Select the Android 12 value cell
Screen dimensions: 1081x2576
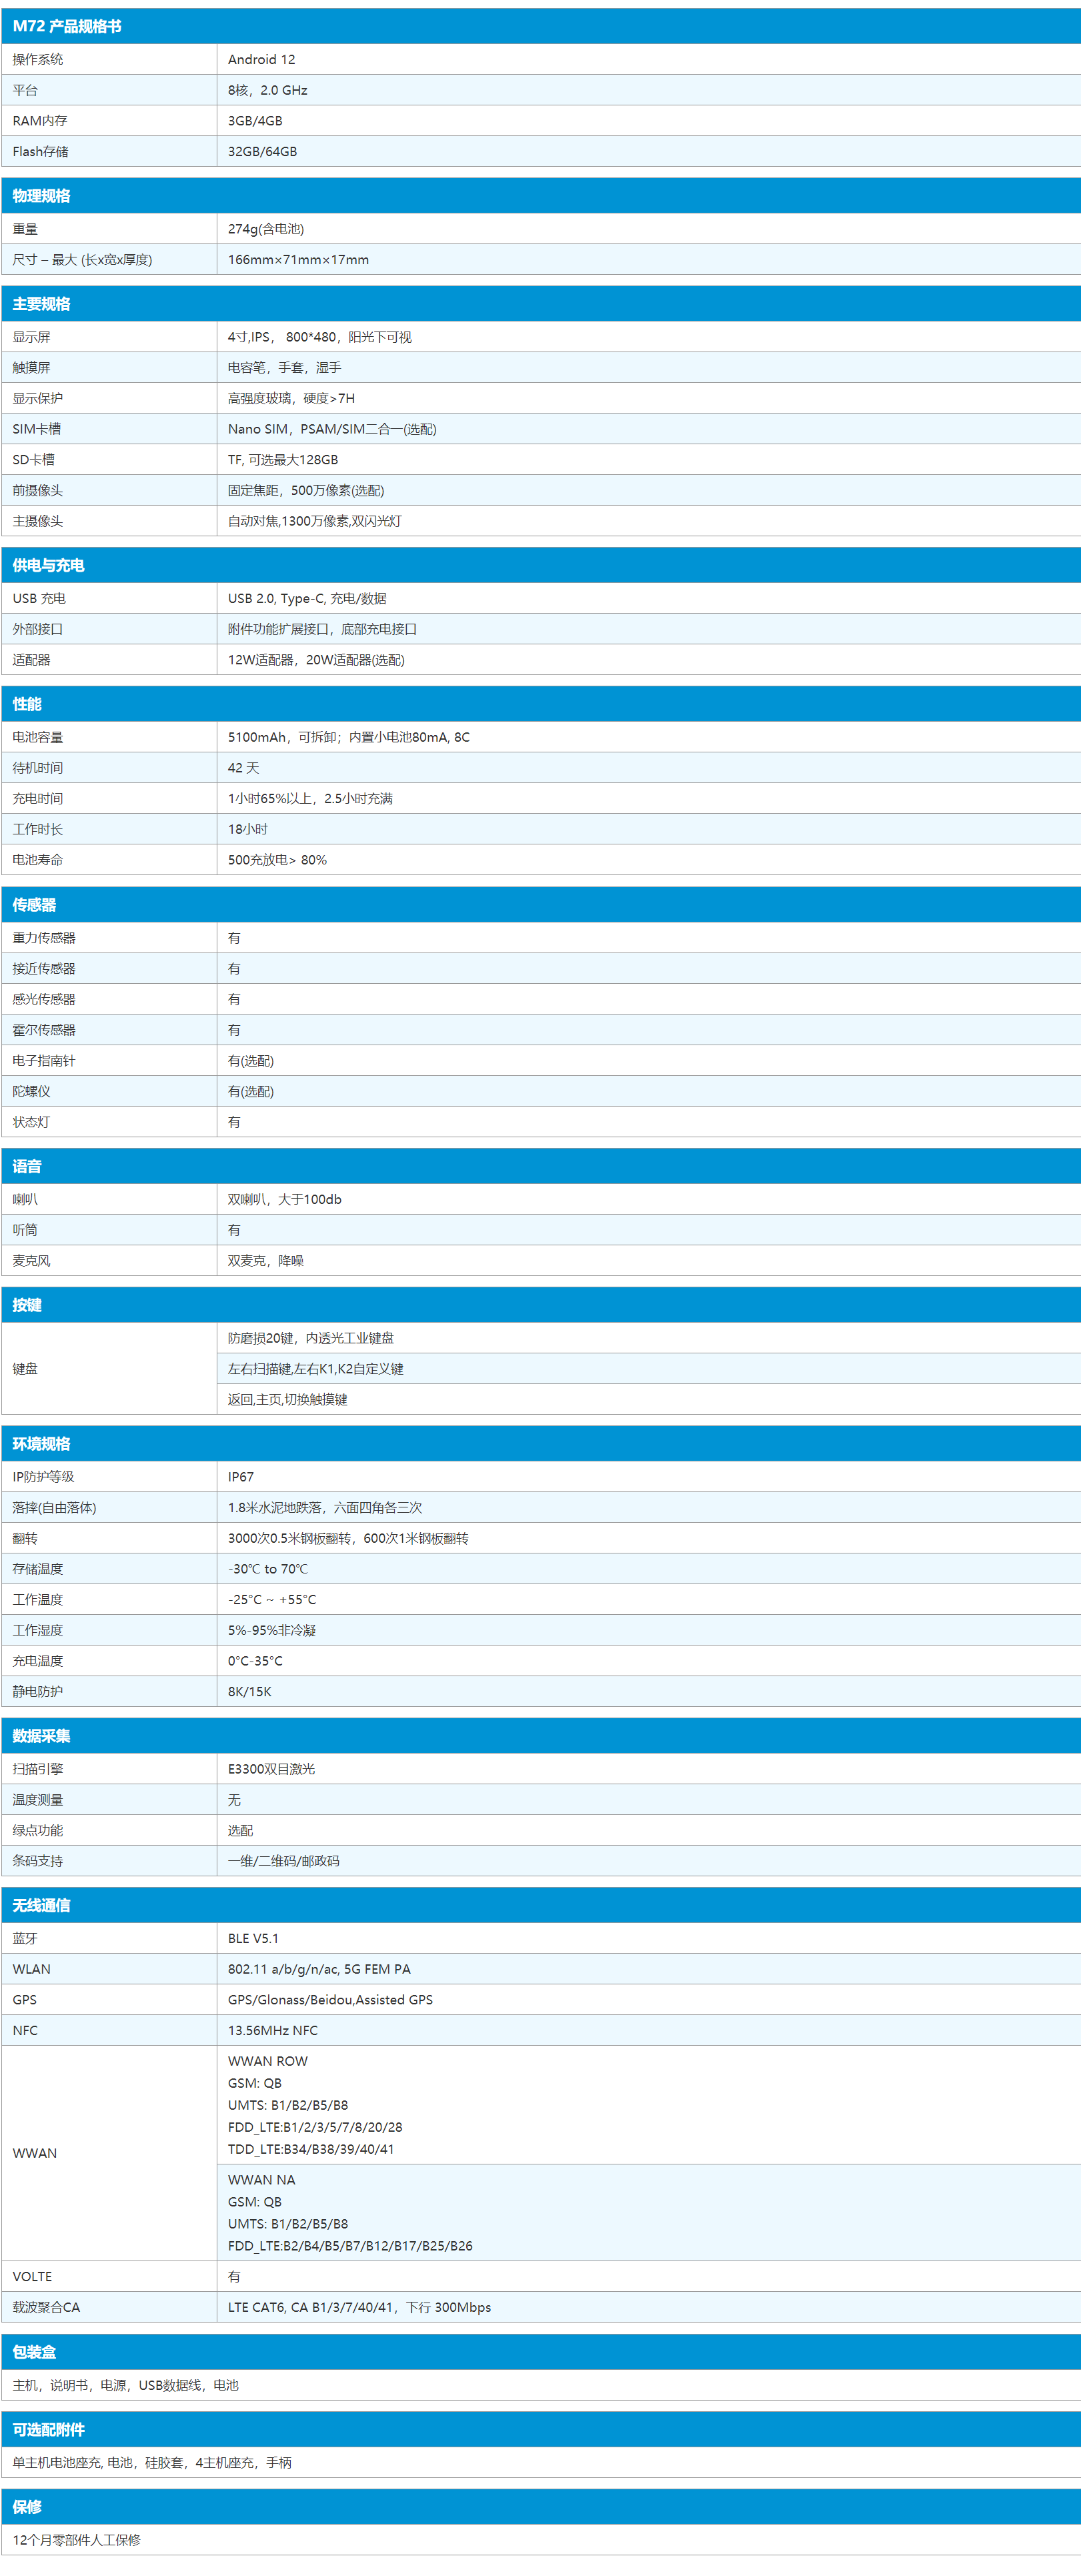261,59
